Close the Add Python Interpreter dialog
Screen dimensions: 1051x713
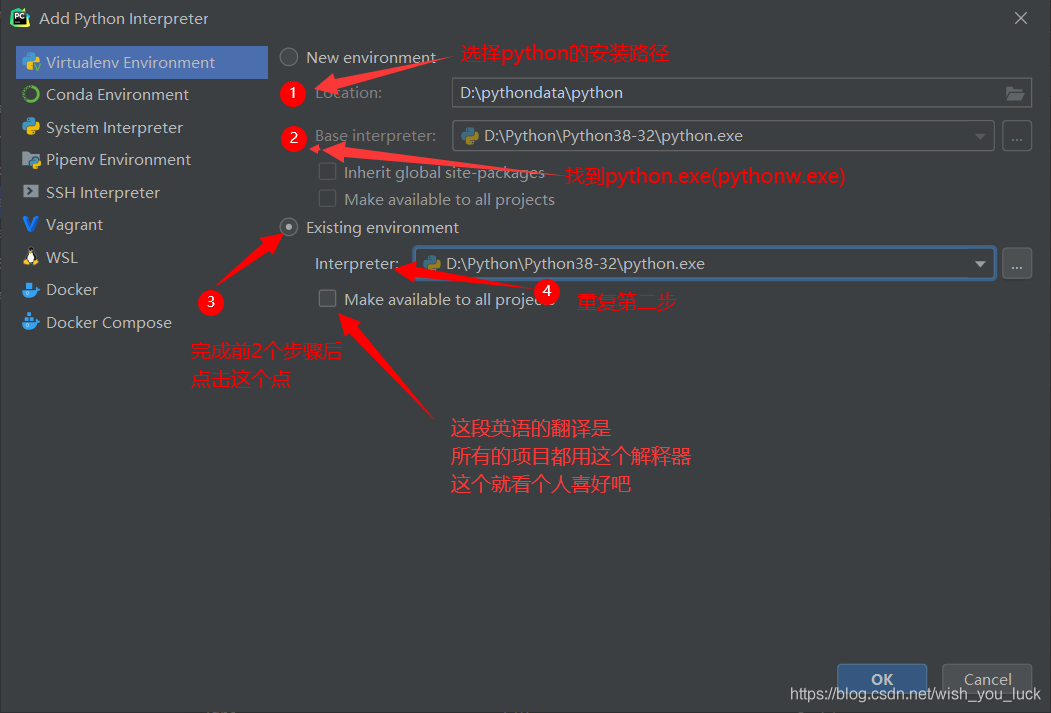[1021, 18]
